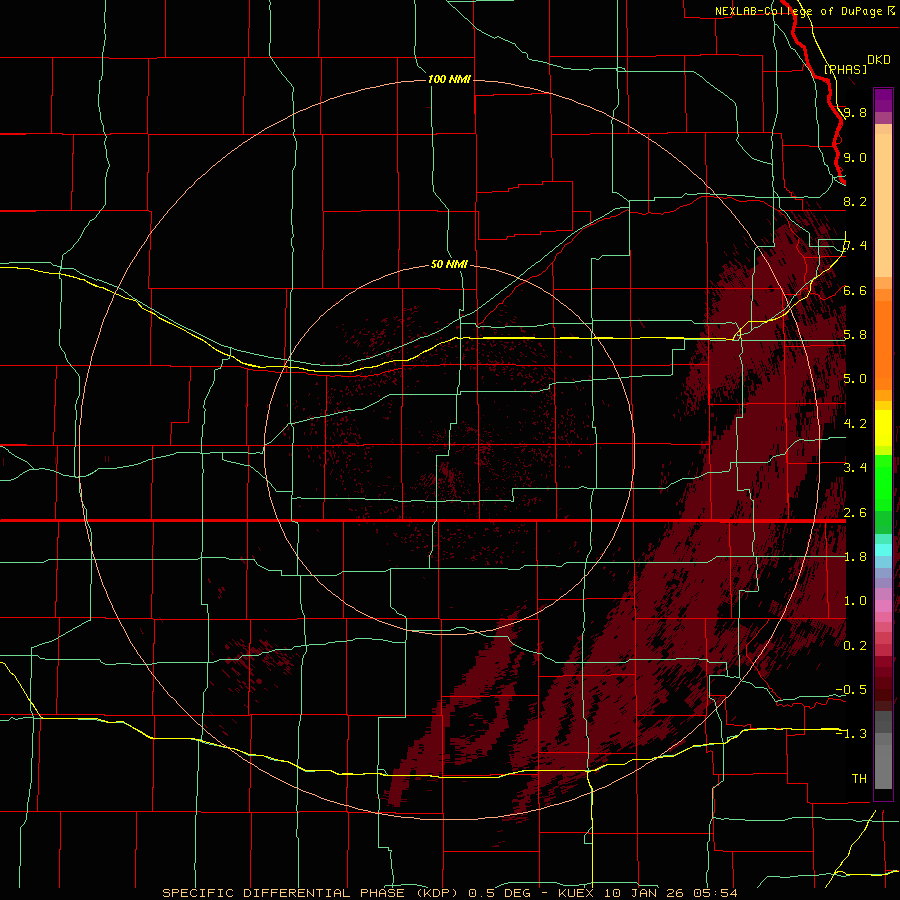Click the 9.0 legend value
The width and height of the screenshot is (900, 900).
tap(855, 157)
